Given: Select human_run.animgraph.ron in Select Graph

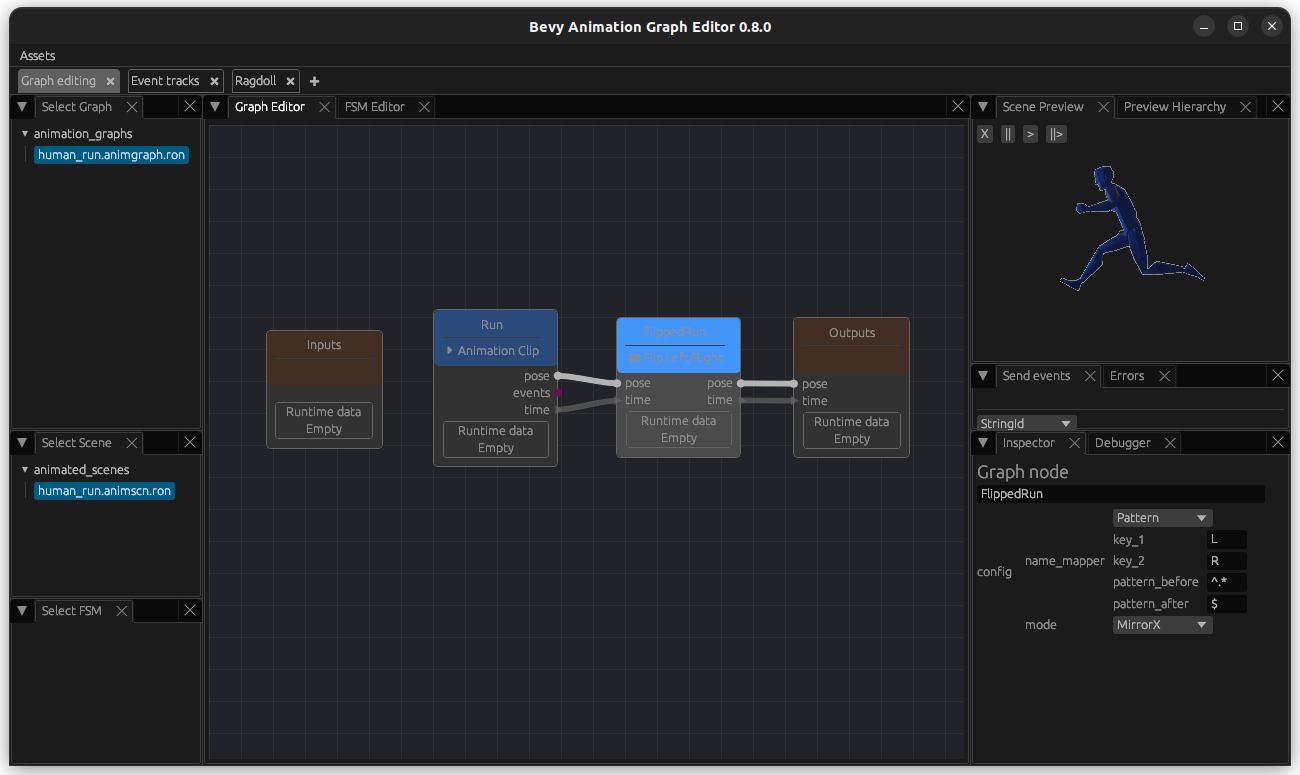Looking at the screenshot, I should click(110, 154).
